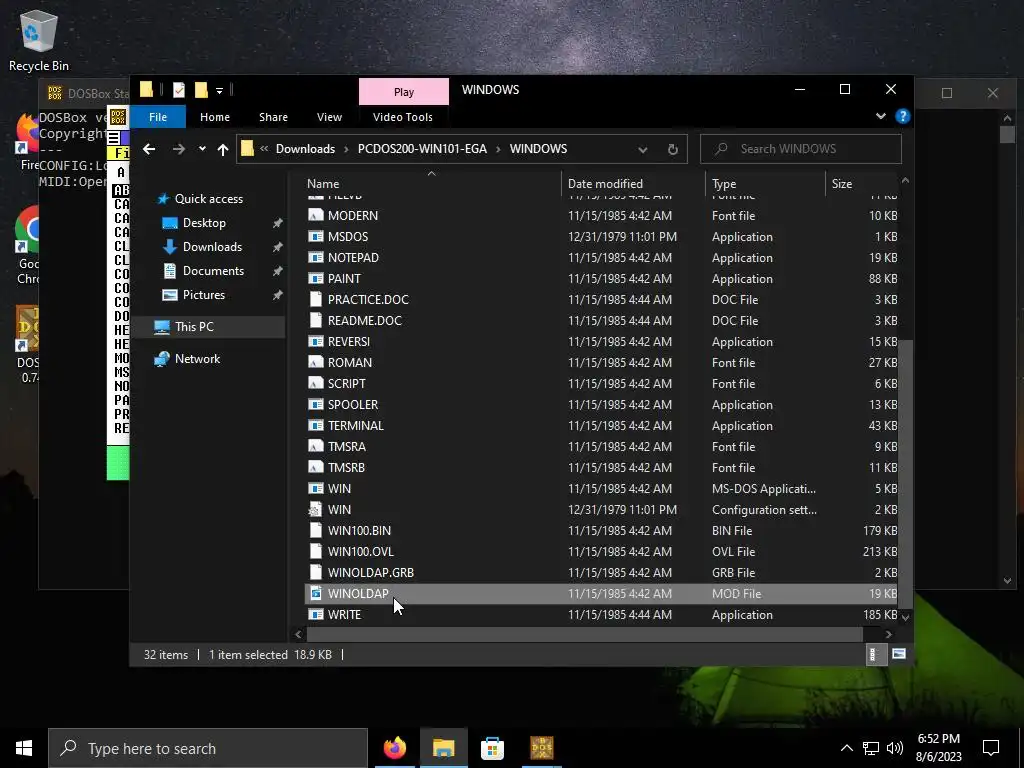Click the horizontal scrollbar in file list
1024x768 pixels.
point(584,634)
